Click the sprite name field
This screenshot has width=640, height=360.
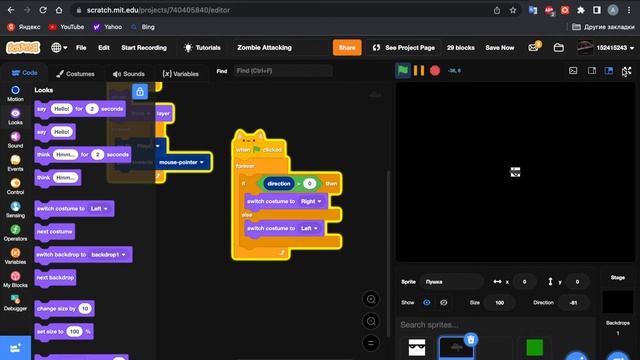[451, 282]
